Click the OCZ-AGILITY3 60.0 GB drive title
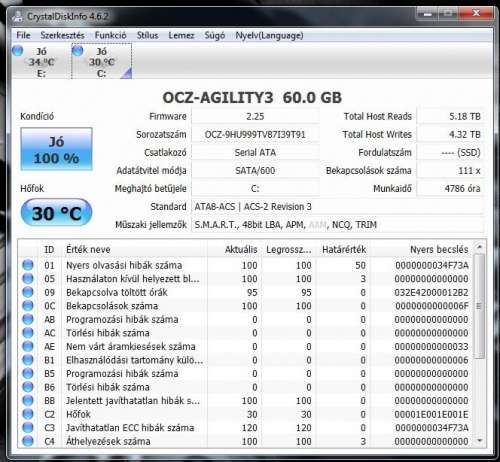 (252, 98)
